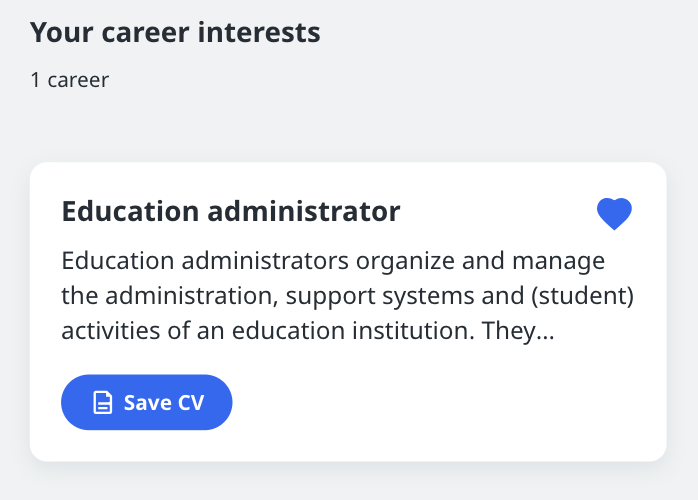This screenshot has width=698, height=500.
Task: Click the word 'Education' in the card title
Action: coord(130,211)
